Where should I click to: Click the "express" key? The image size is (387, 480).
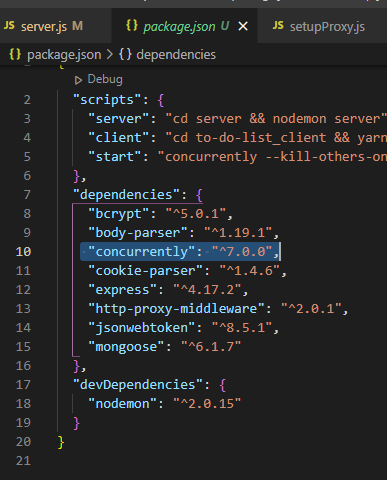coord(122,290)
